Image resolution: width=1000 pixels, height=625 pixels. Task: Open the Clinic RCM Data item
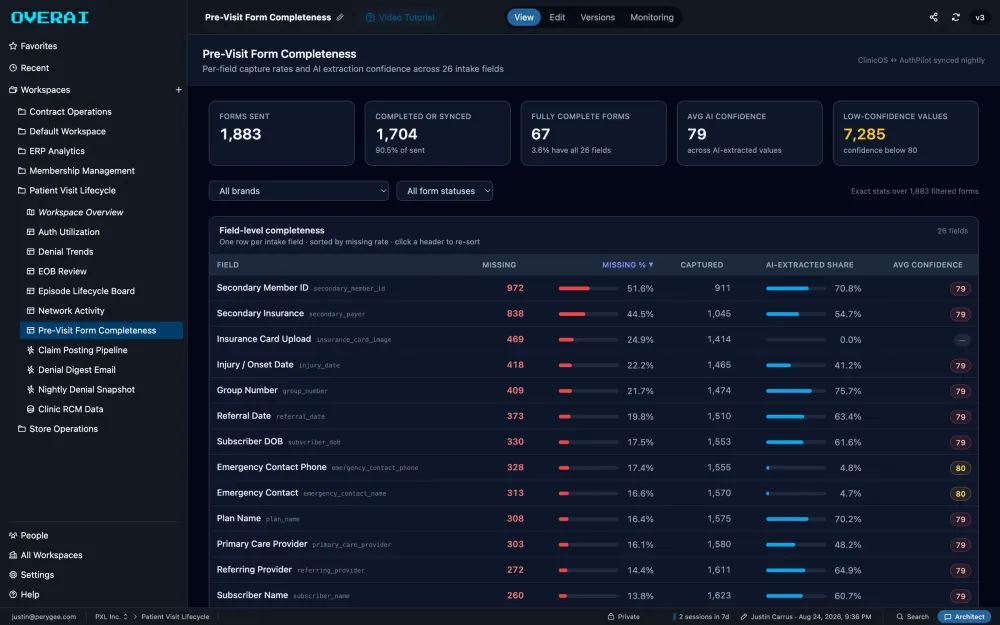[64, 409]
